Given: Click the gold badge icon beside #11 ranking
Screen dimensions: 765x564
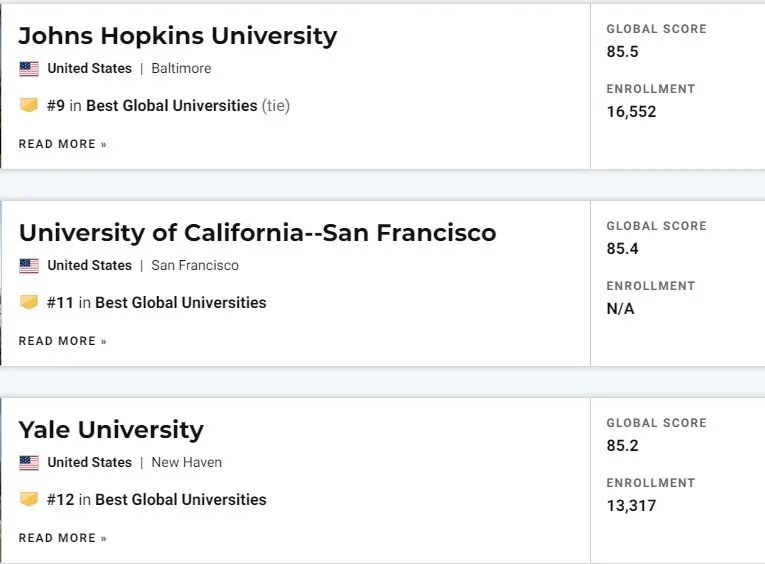Looking at the screenshot, I should [x=29, y=302].
